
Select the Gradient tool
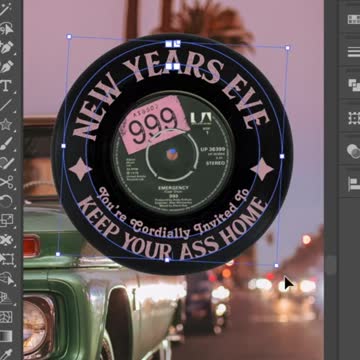(6, 336)
